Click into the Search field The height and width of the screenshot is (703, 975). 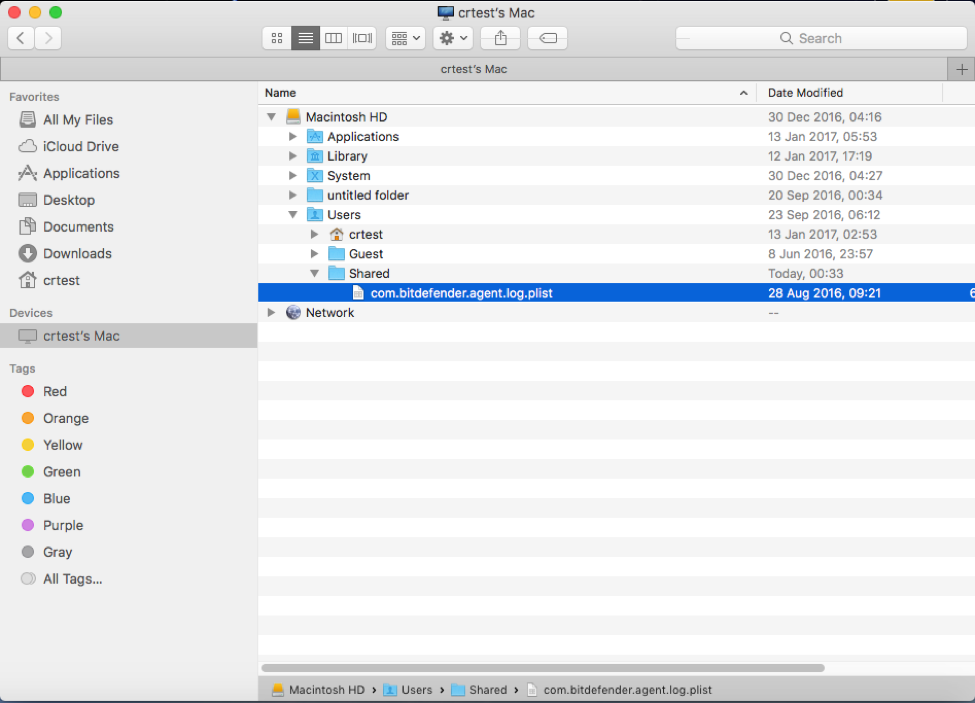pyautogui.click(x=821, y=38)
